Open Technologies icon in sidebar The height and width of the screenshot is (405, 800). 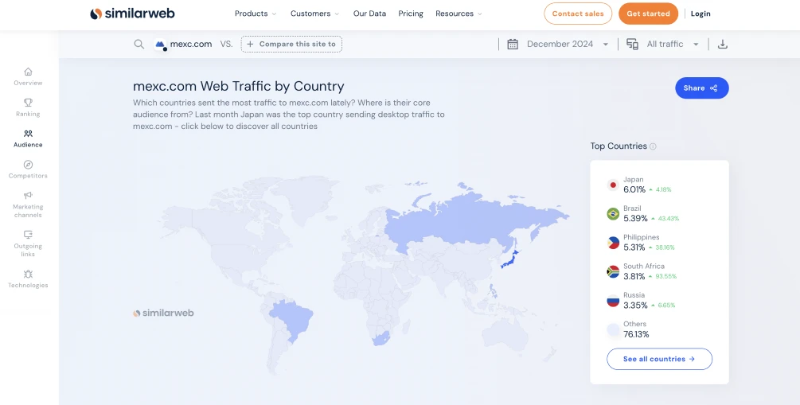(x=28, y=274)
